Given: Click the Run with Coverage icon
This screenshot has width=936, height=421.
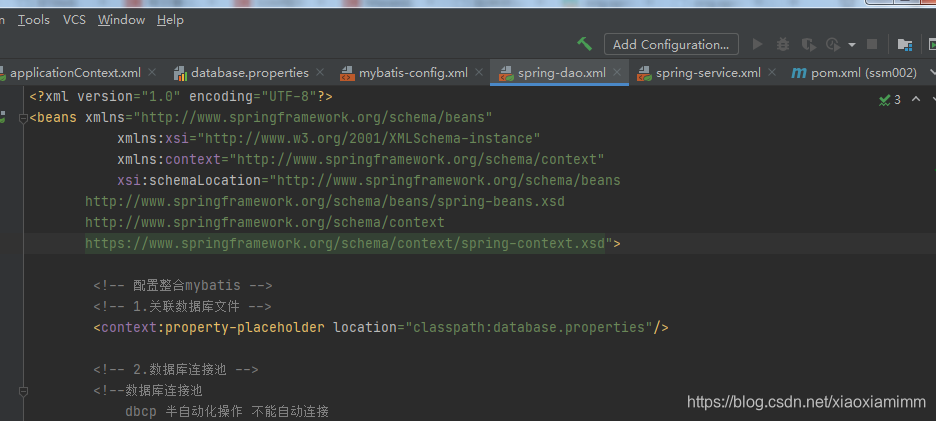Looking at the screenshot, I should pos(808,44).
